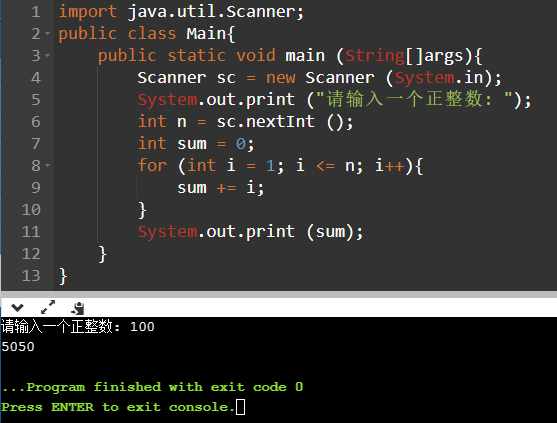Collapse the class Main fold arrow on line 2
This screenshot has height=423, width=557.
pyautogui.click(x=48, y=34)
